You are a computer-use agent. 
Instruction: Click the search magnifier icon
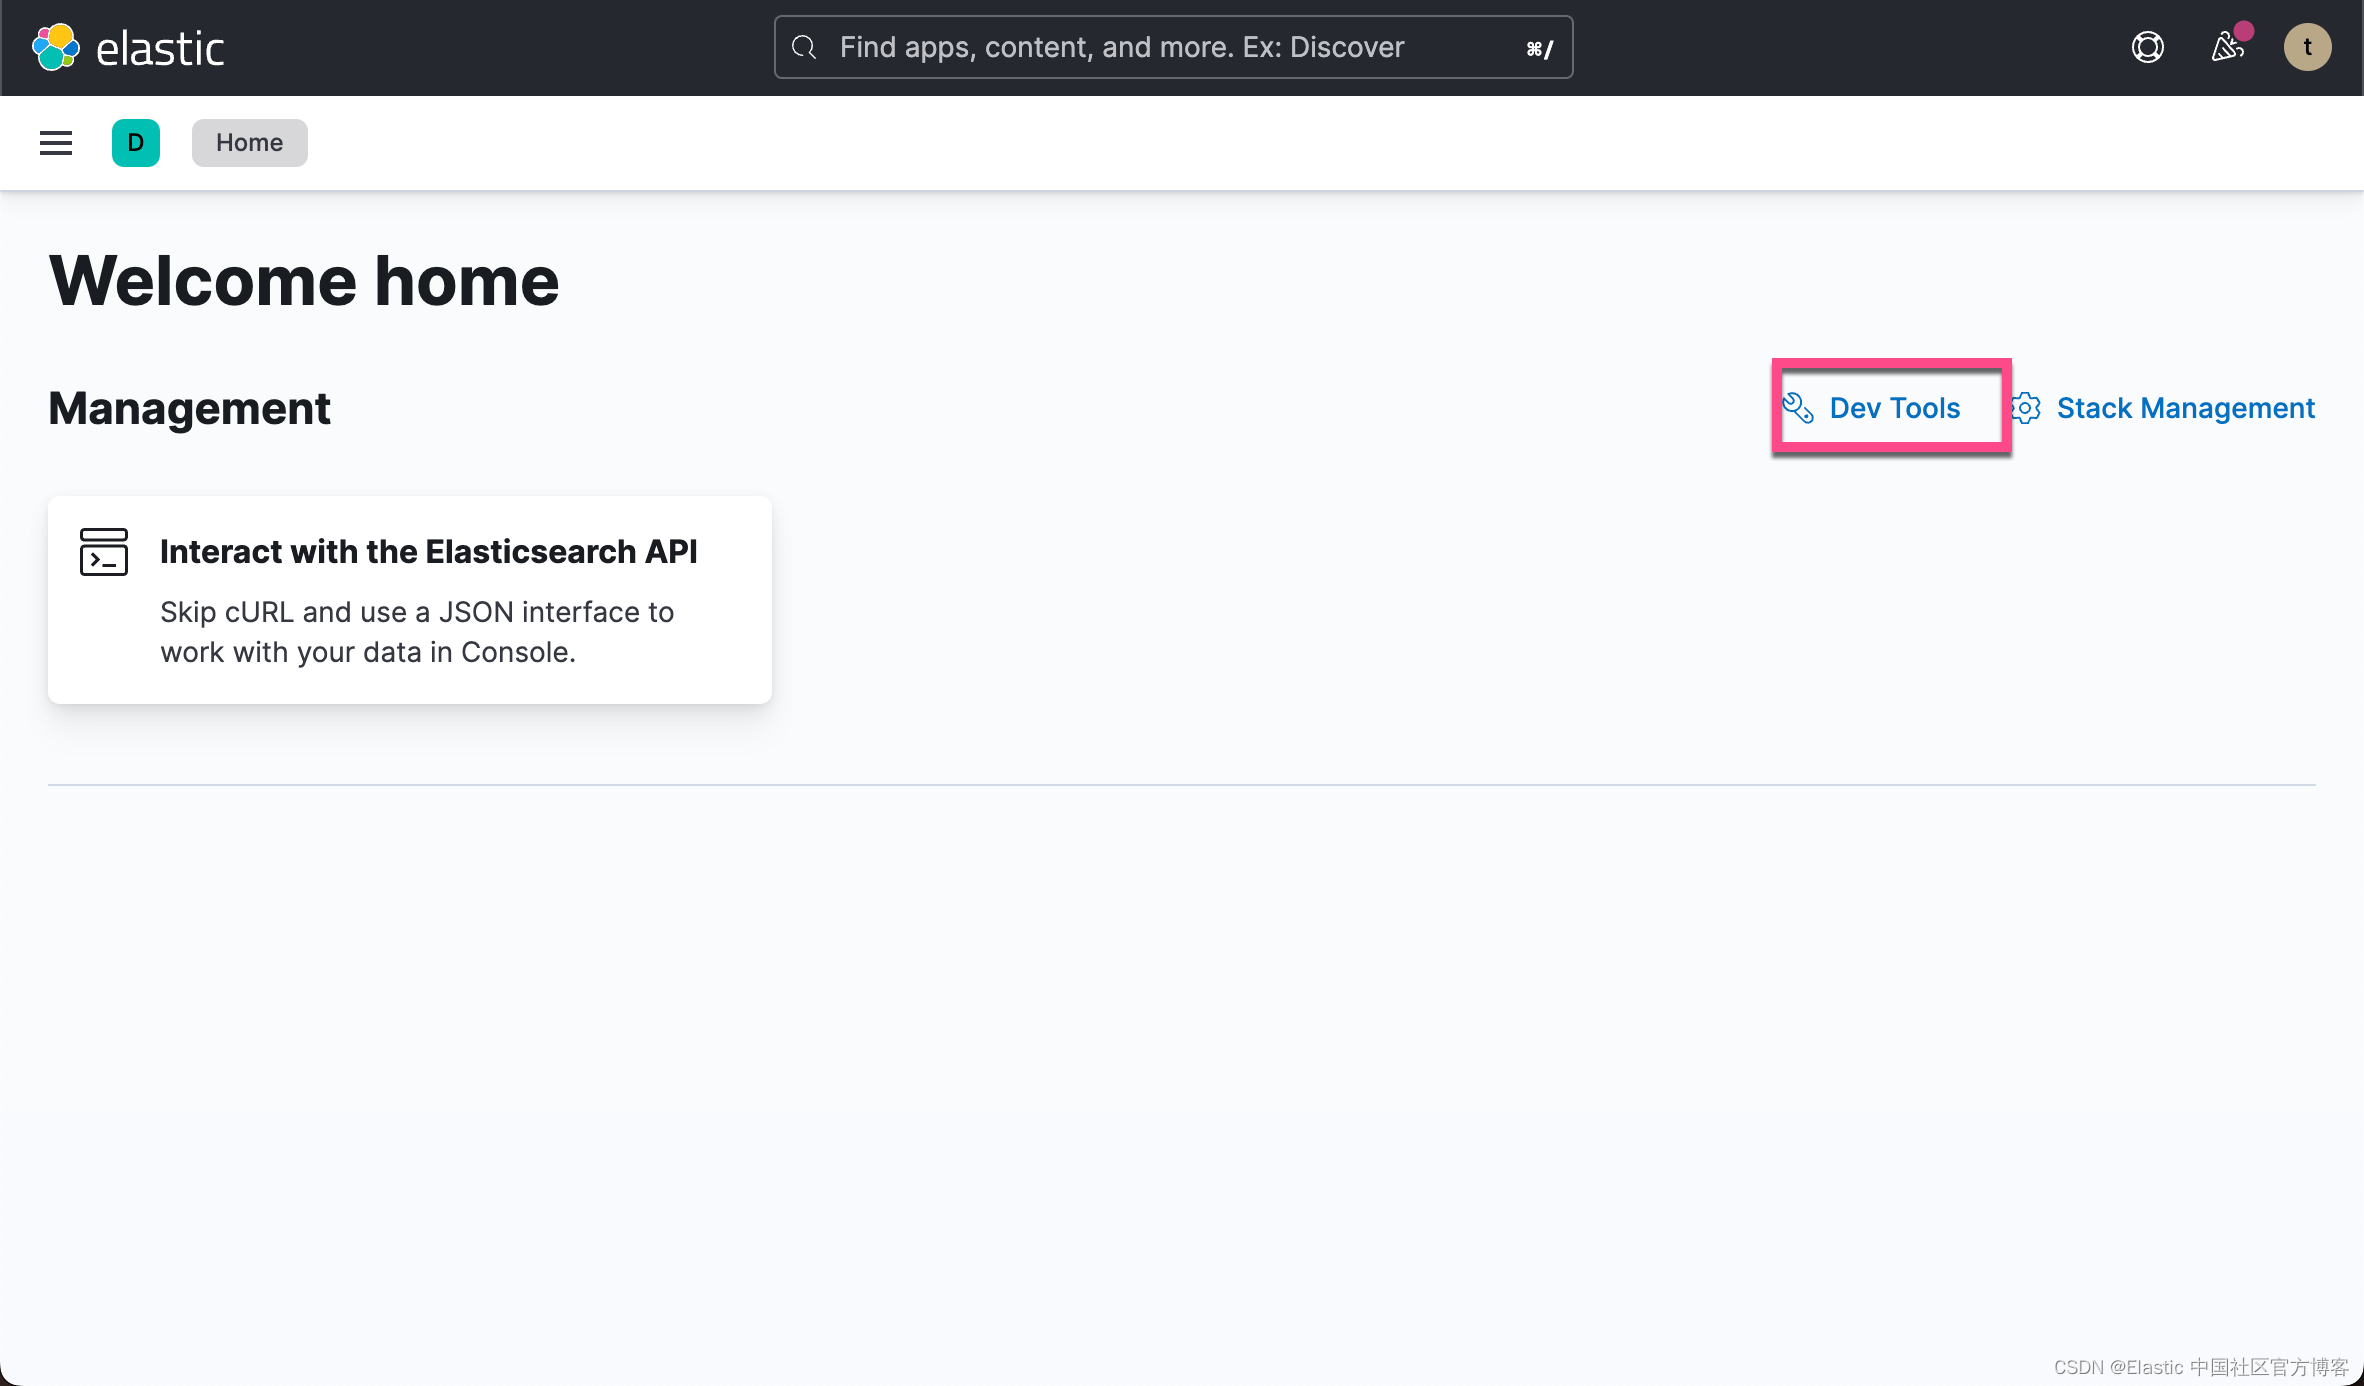tap(804, 47)
